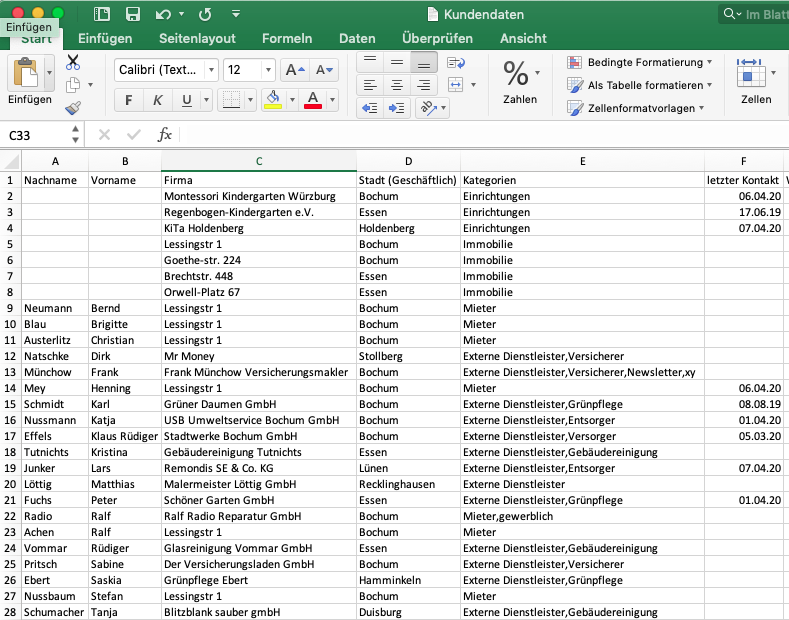This screenshot has height=620, width=789.
Task: Activate the Format Painter brush icon
Action: [73, 108]
